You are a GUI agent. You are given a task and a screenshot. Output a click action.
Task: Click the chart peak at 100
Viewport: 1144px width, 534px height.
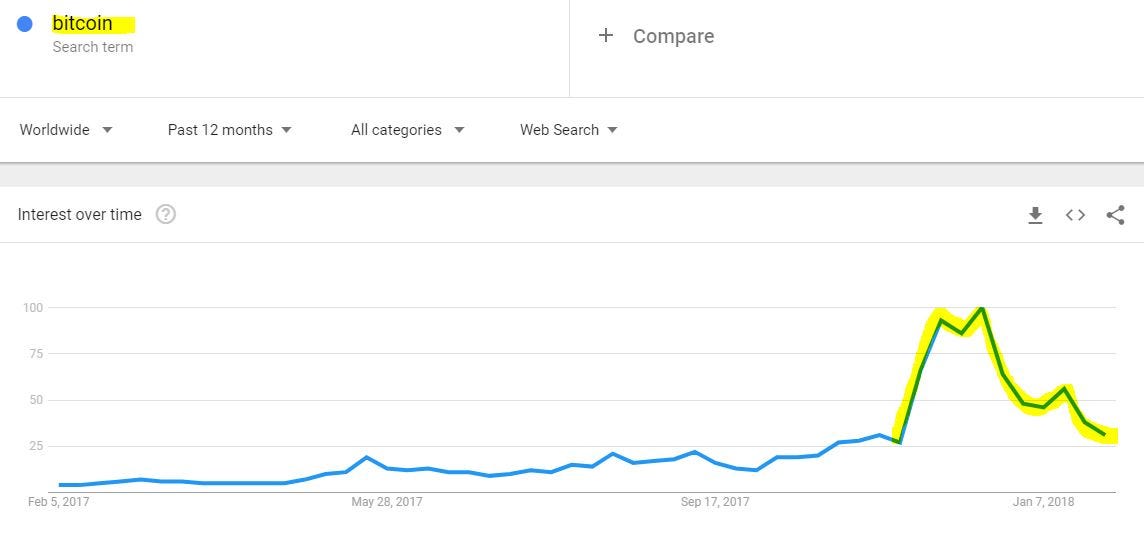(982, 309)
